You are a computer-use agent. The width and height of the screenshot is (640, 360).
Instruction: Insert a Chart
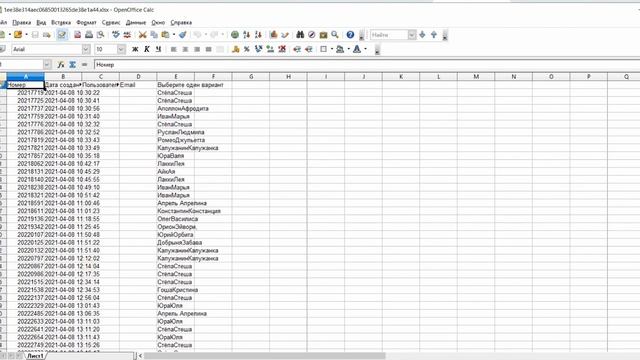273,35
